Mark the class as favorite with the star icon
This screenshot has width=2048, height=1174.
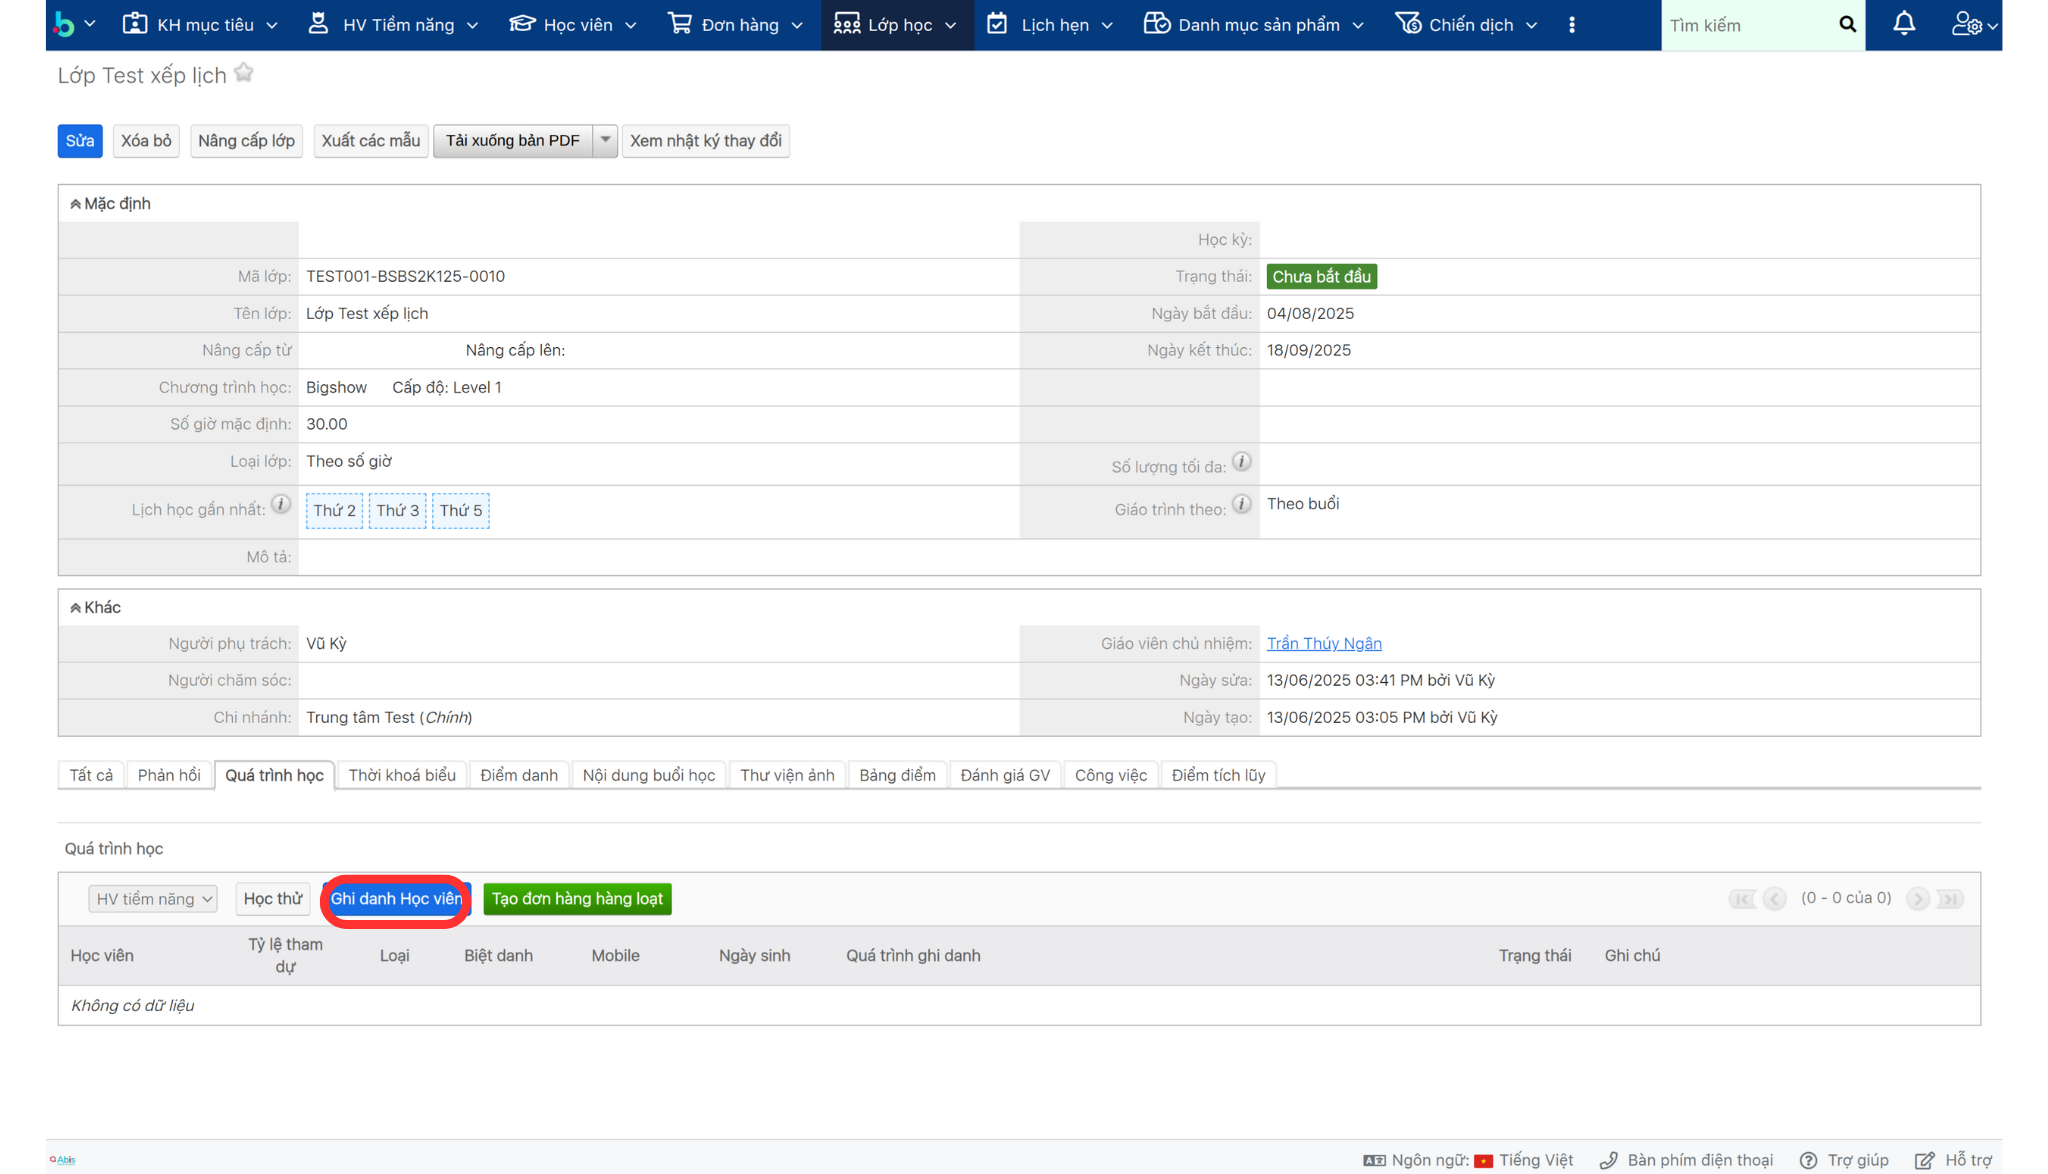tap(244, 73)
